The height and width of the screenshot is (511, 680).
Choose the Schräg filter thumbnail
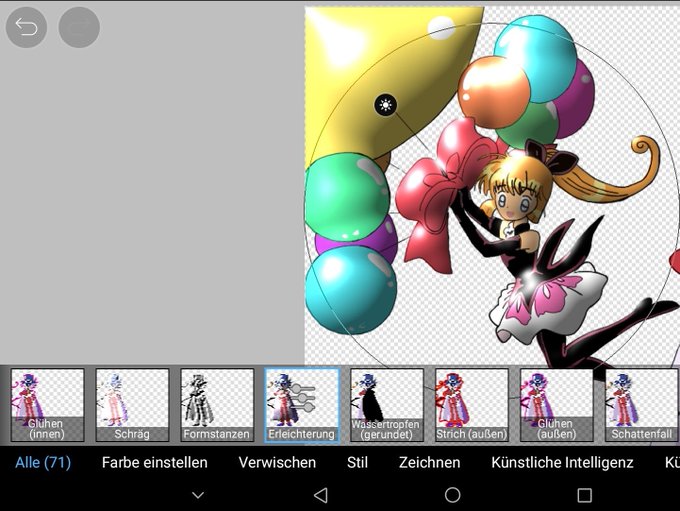coord(132,405)
